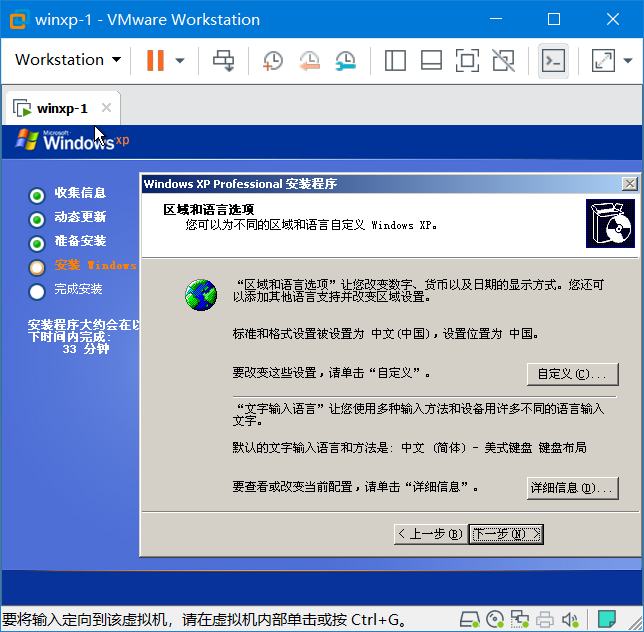Click the sound card status icon
The width and height of the screenshot is (644, 632).
pos(570,619)
